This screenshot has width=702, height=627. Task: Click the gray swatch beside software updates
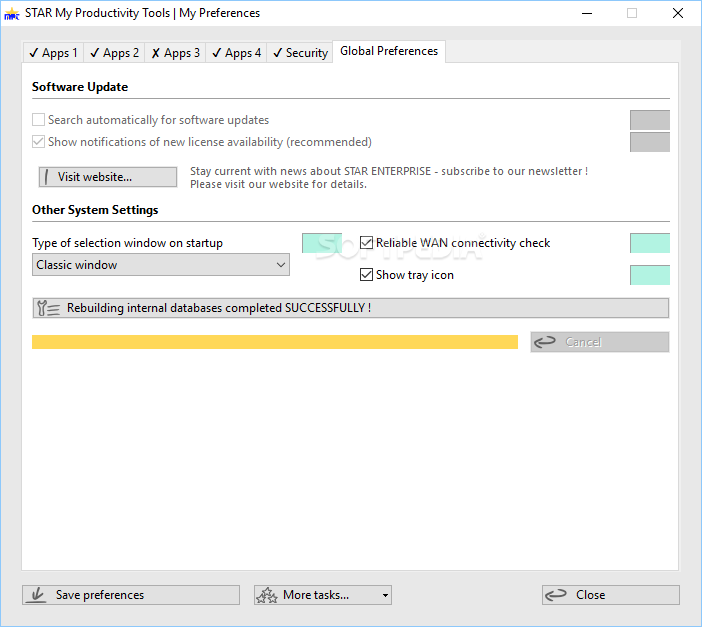click(x=650, y=120)
